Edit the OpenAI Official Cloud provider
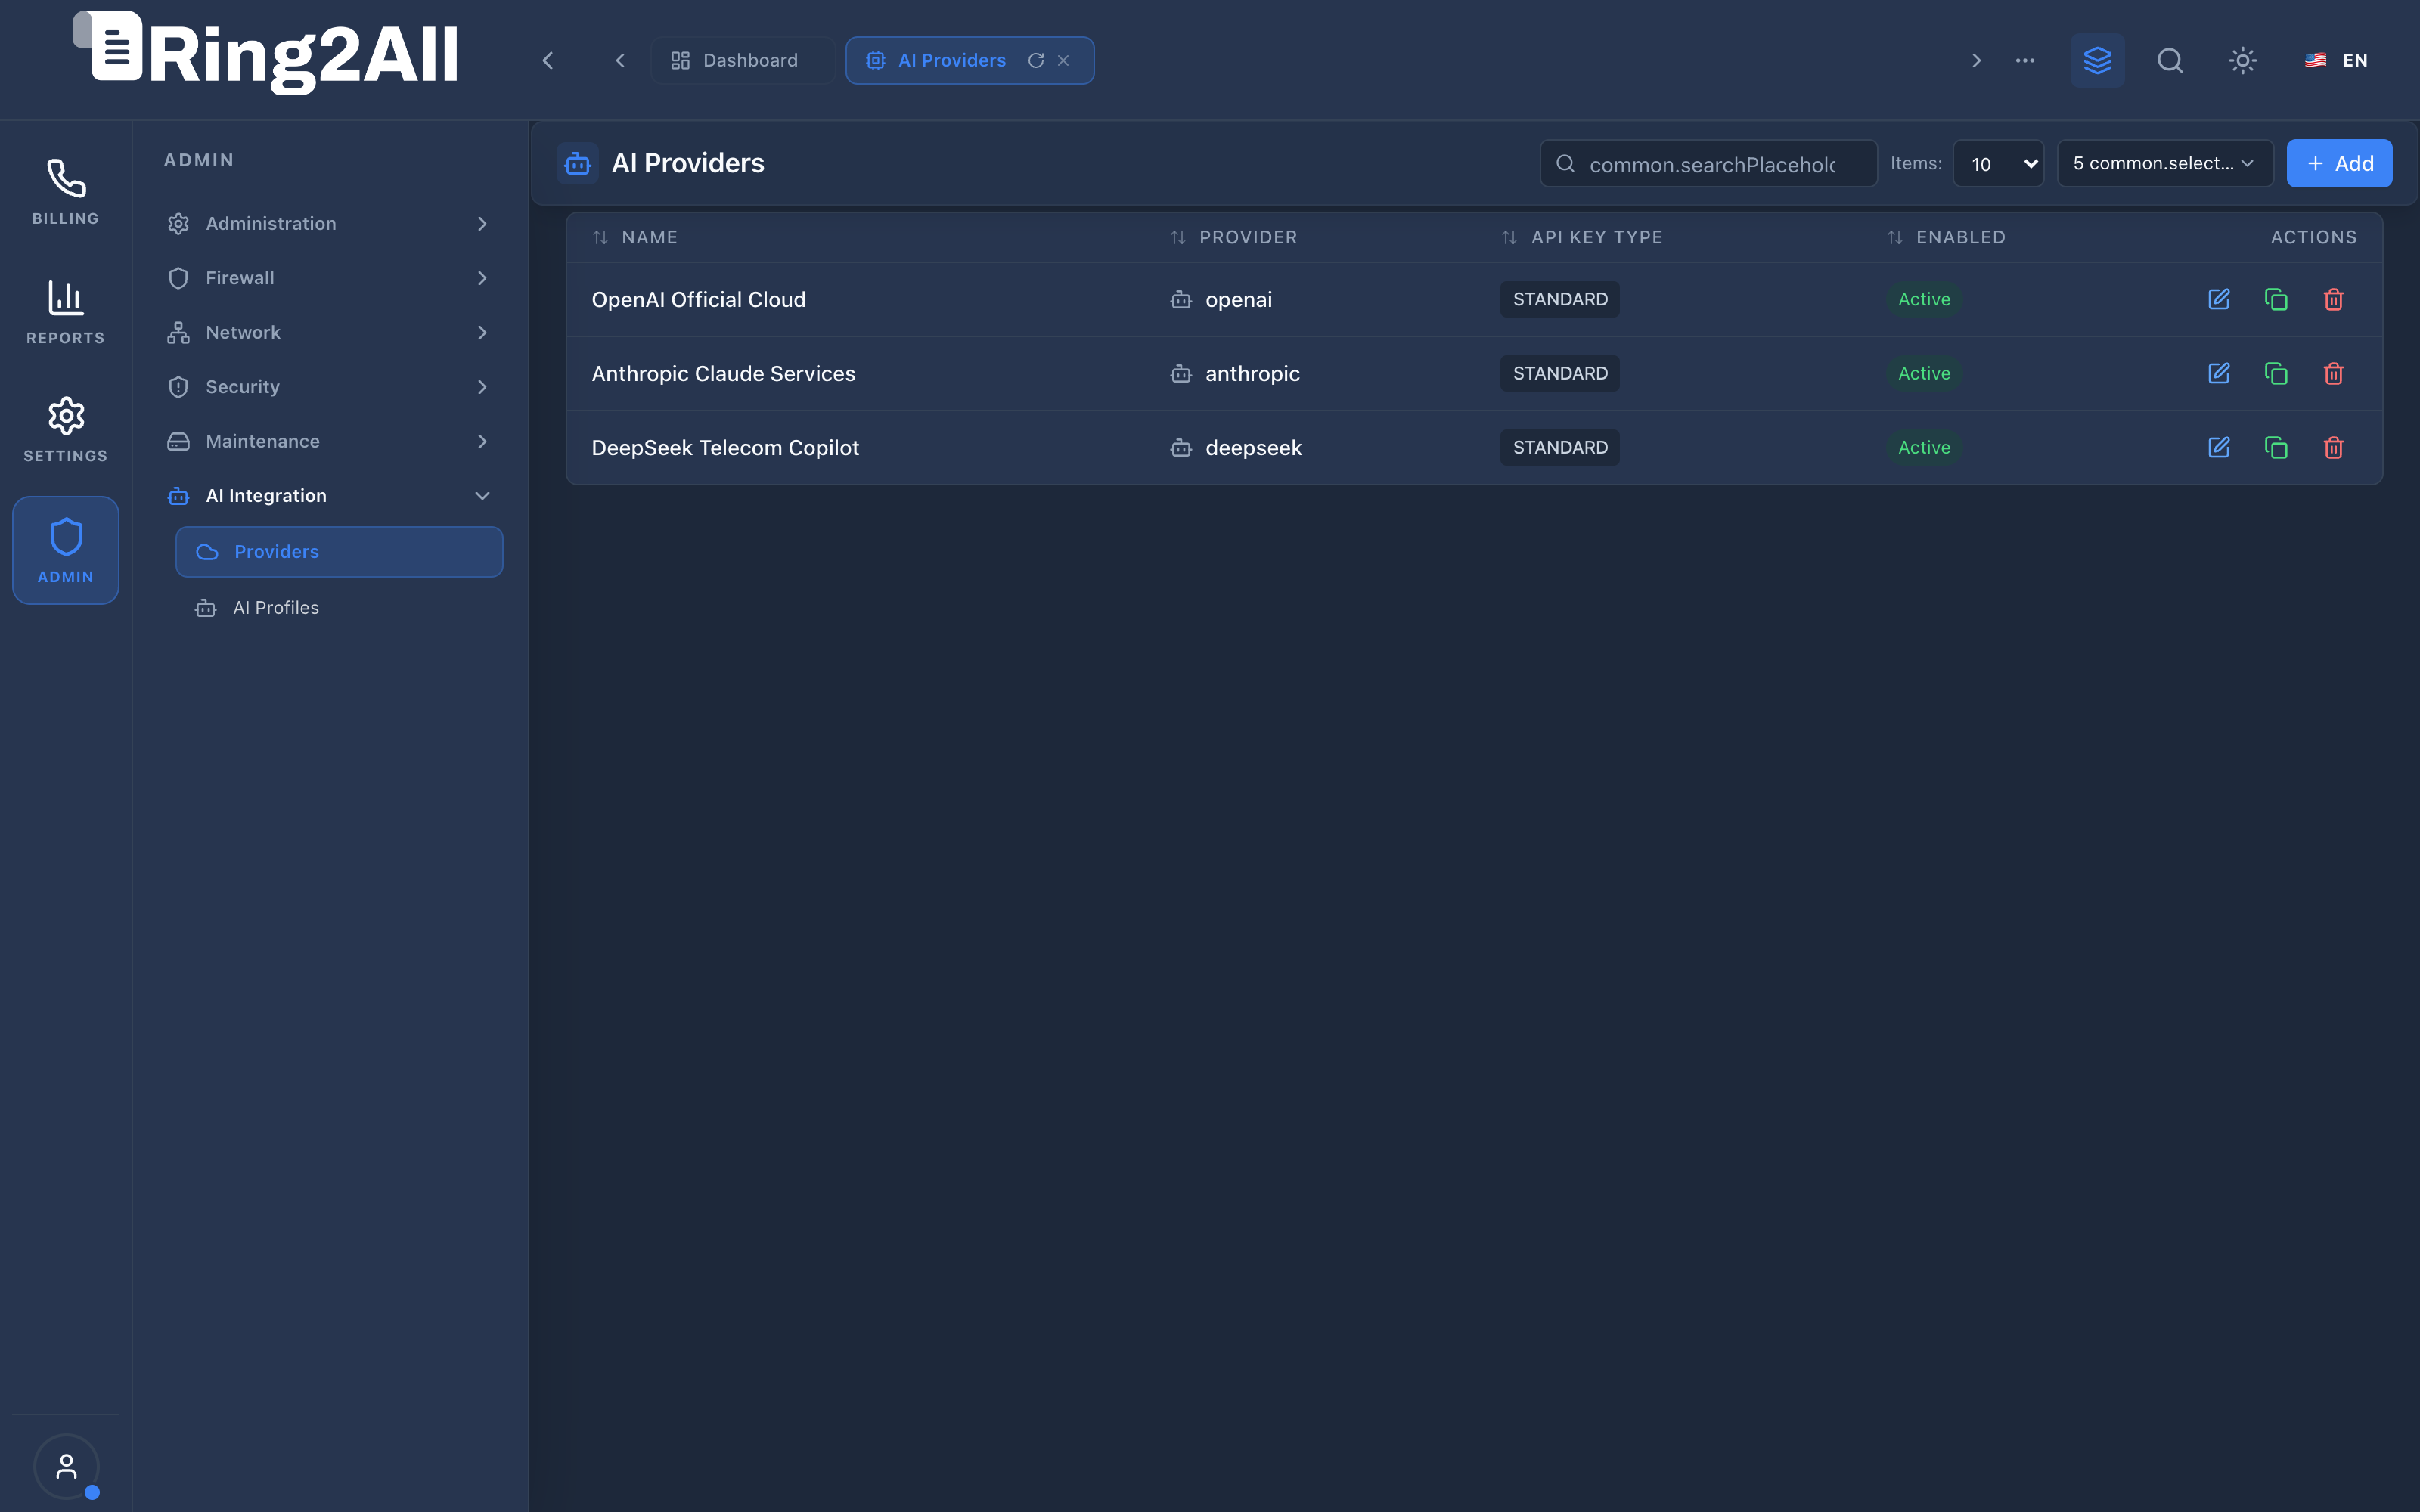Viewport: 2420px width, 1512px height. tap(2218, 299)
